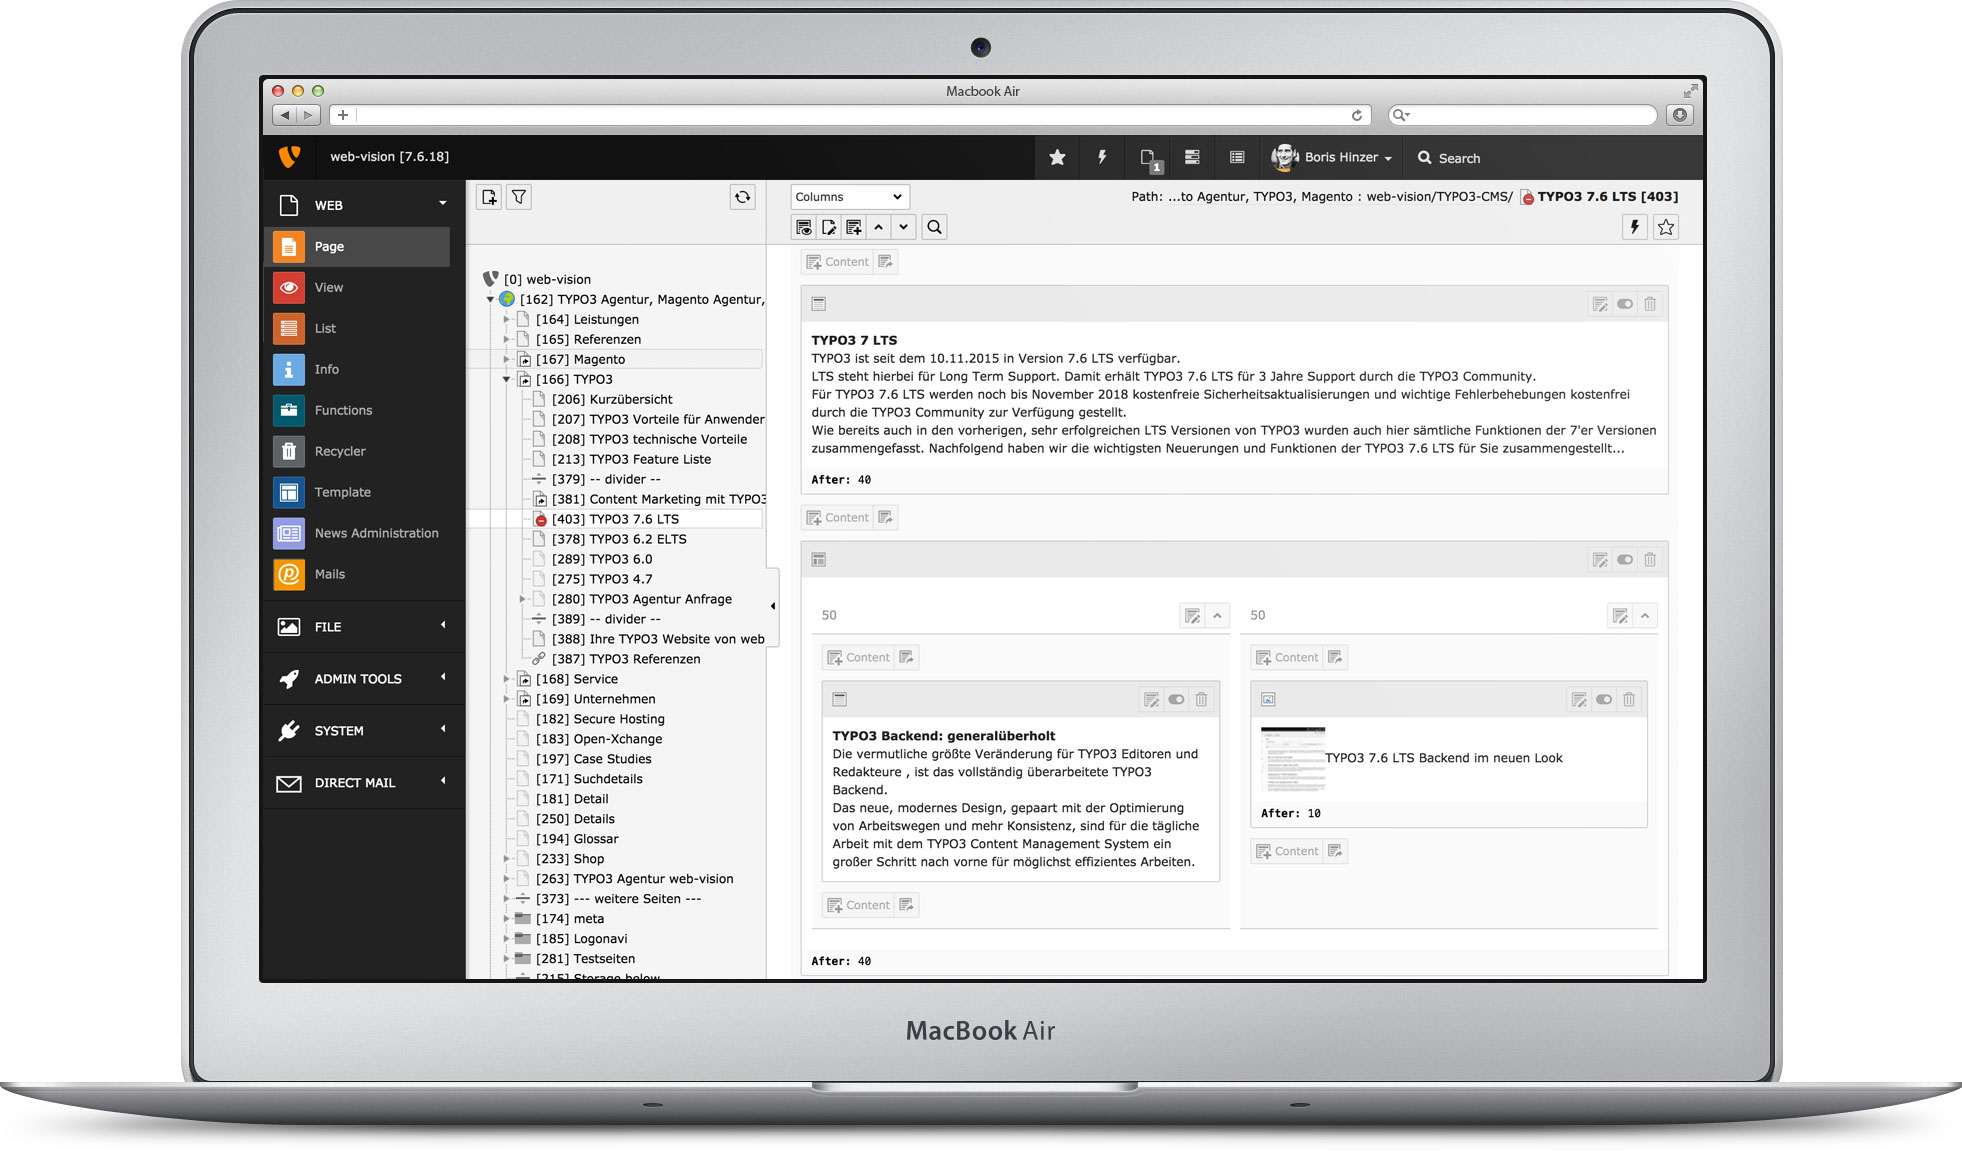Viewport: 1962px width, 1157px height.
Task: Open News Administration
Action: click(375, 533)
